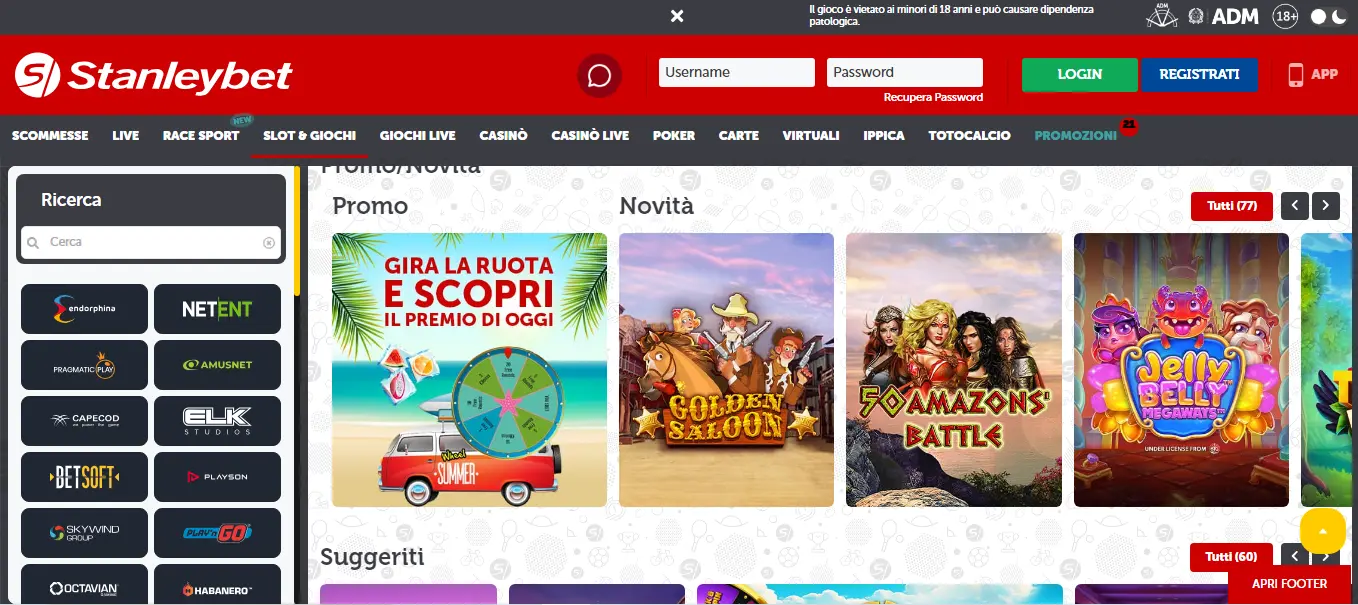Open the VIRTUALI menu item
This screenshot has width=1358, height=605.
click(811, 135)
